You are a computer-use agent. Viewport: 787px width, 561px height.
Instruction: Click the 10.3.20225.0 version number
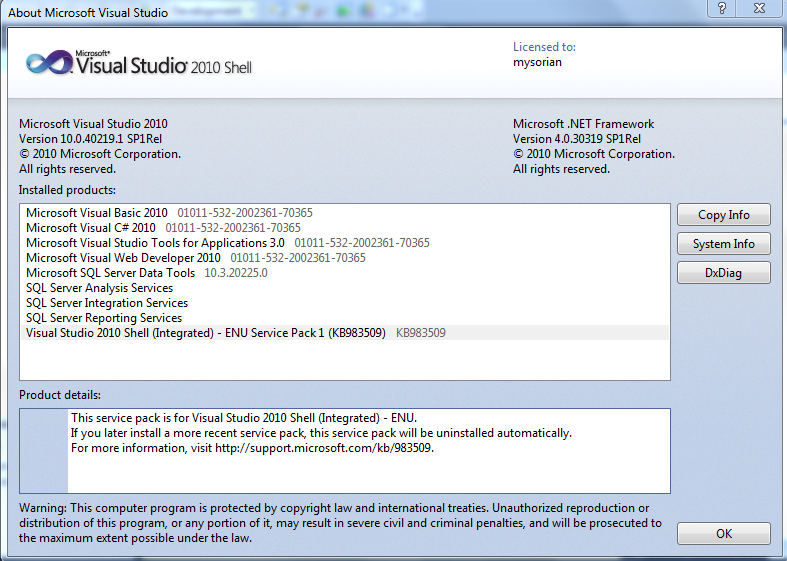point(236,273)
